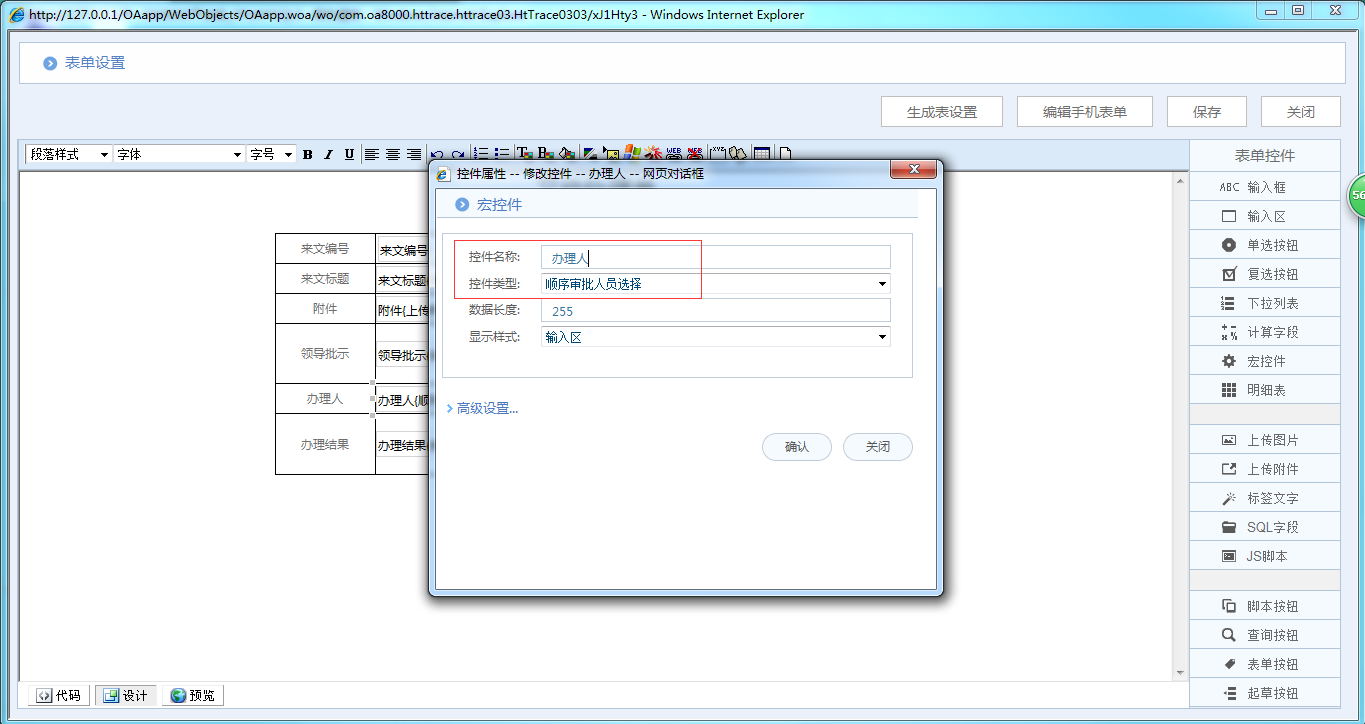
Task: Add a 宏控件 macro control
Action: tap(1264, 361)
